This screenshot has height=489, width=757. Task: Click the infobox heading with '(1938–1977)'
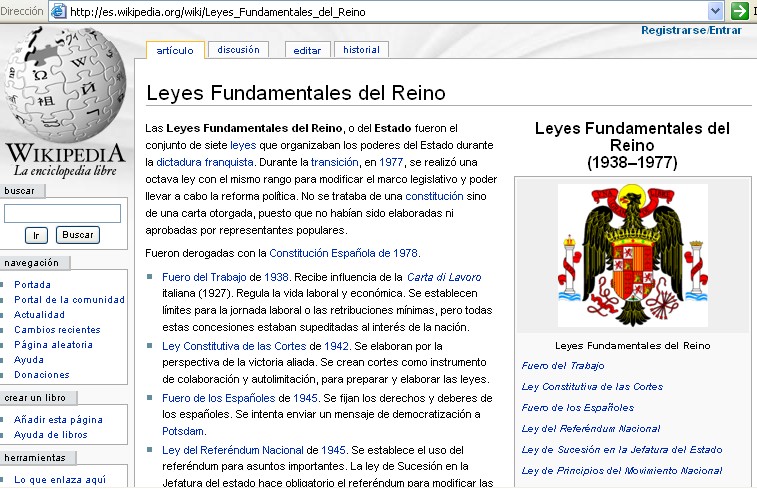632,145
